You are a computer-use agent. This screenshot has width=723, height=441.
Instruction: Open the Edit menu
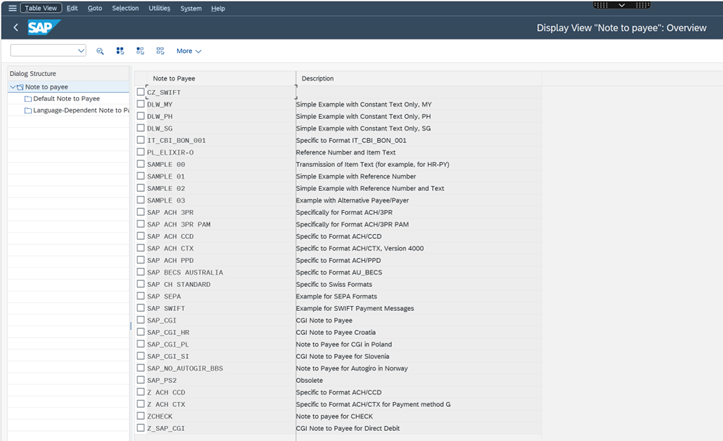[x=72, y=8]
